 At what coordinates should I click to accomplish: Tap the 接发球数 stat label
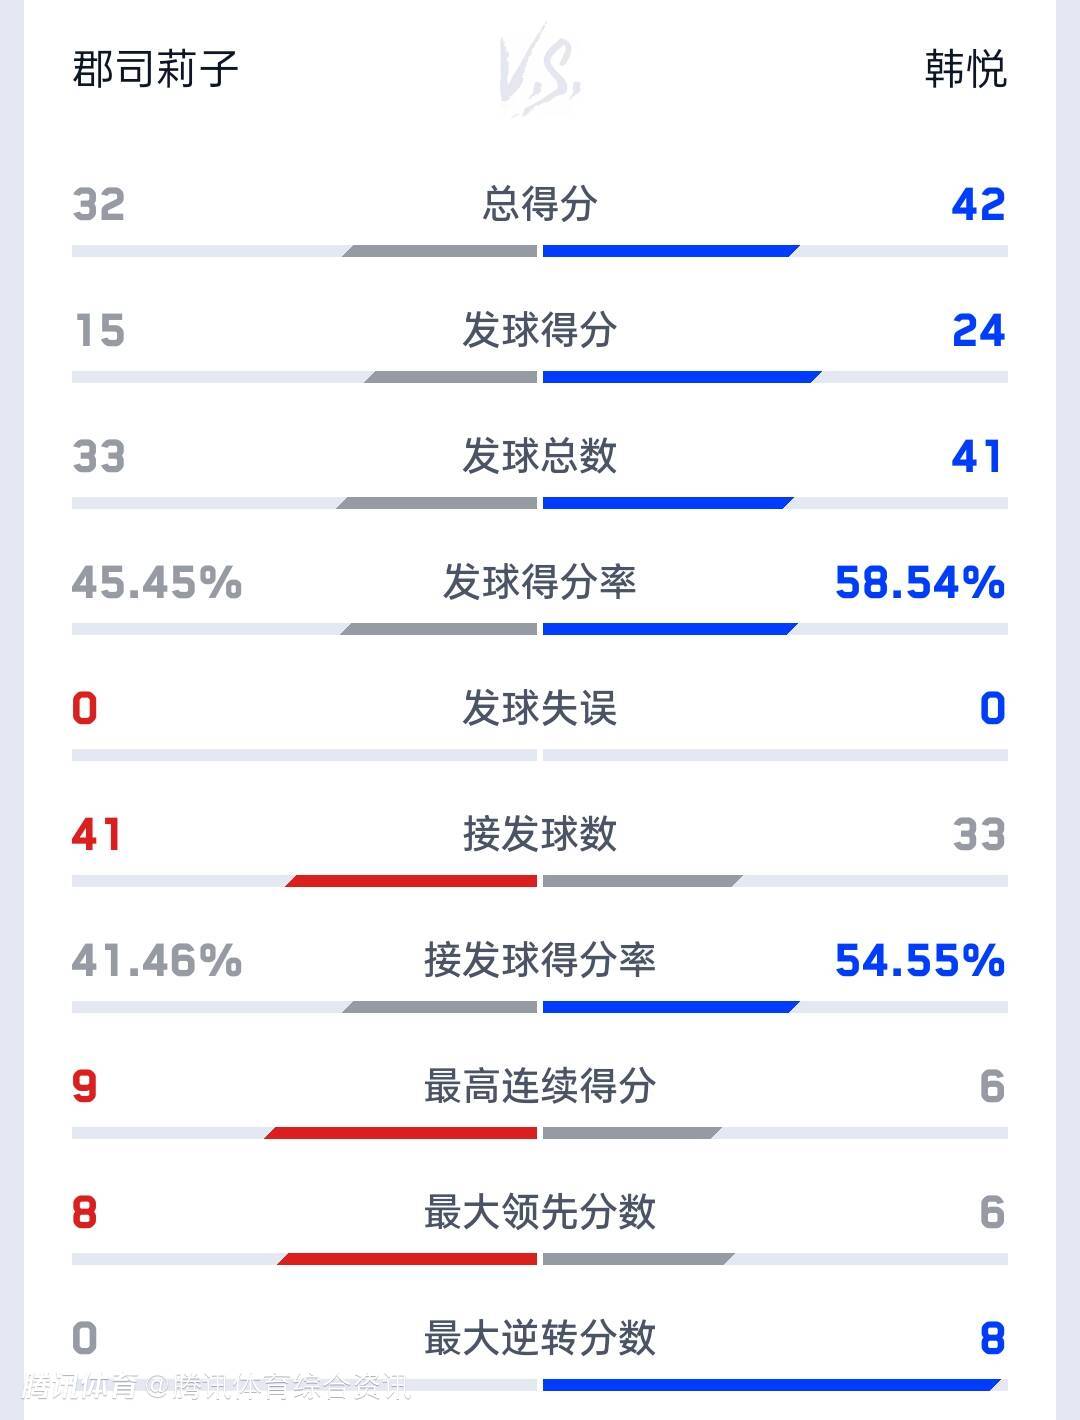540,834
